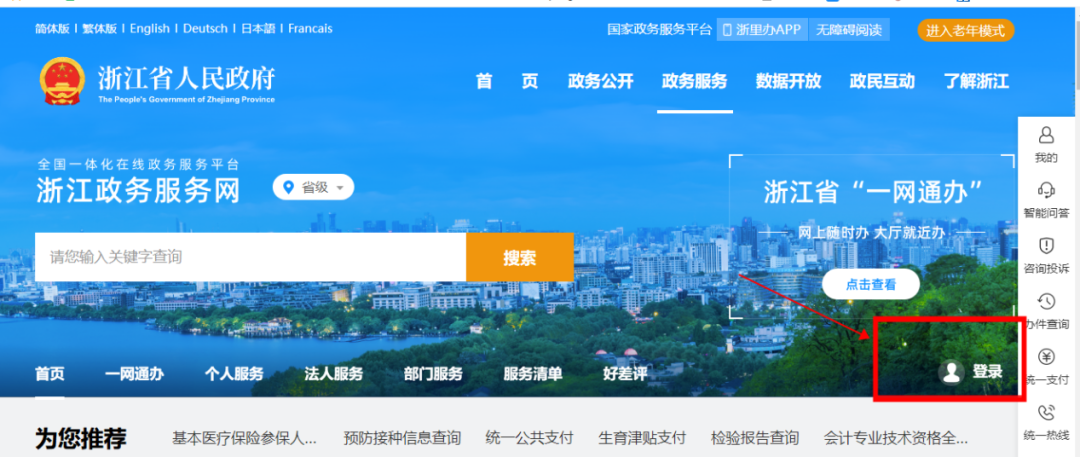
Task: Switch to the 法人服务 tab
Action: click(333, 374)
